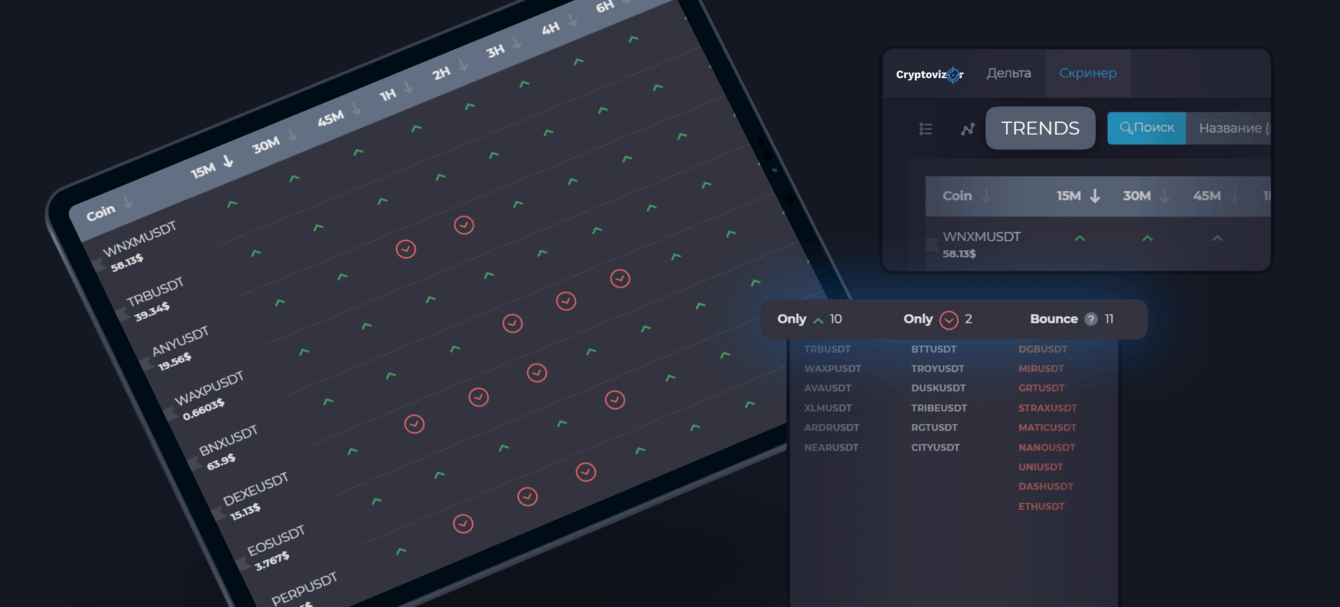The height and width of the screenshot is (607, 1340).
Task: Open DUSKUSDT in the middle list
Action: coord(939,388)
